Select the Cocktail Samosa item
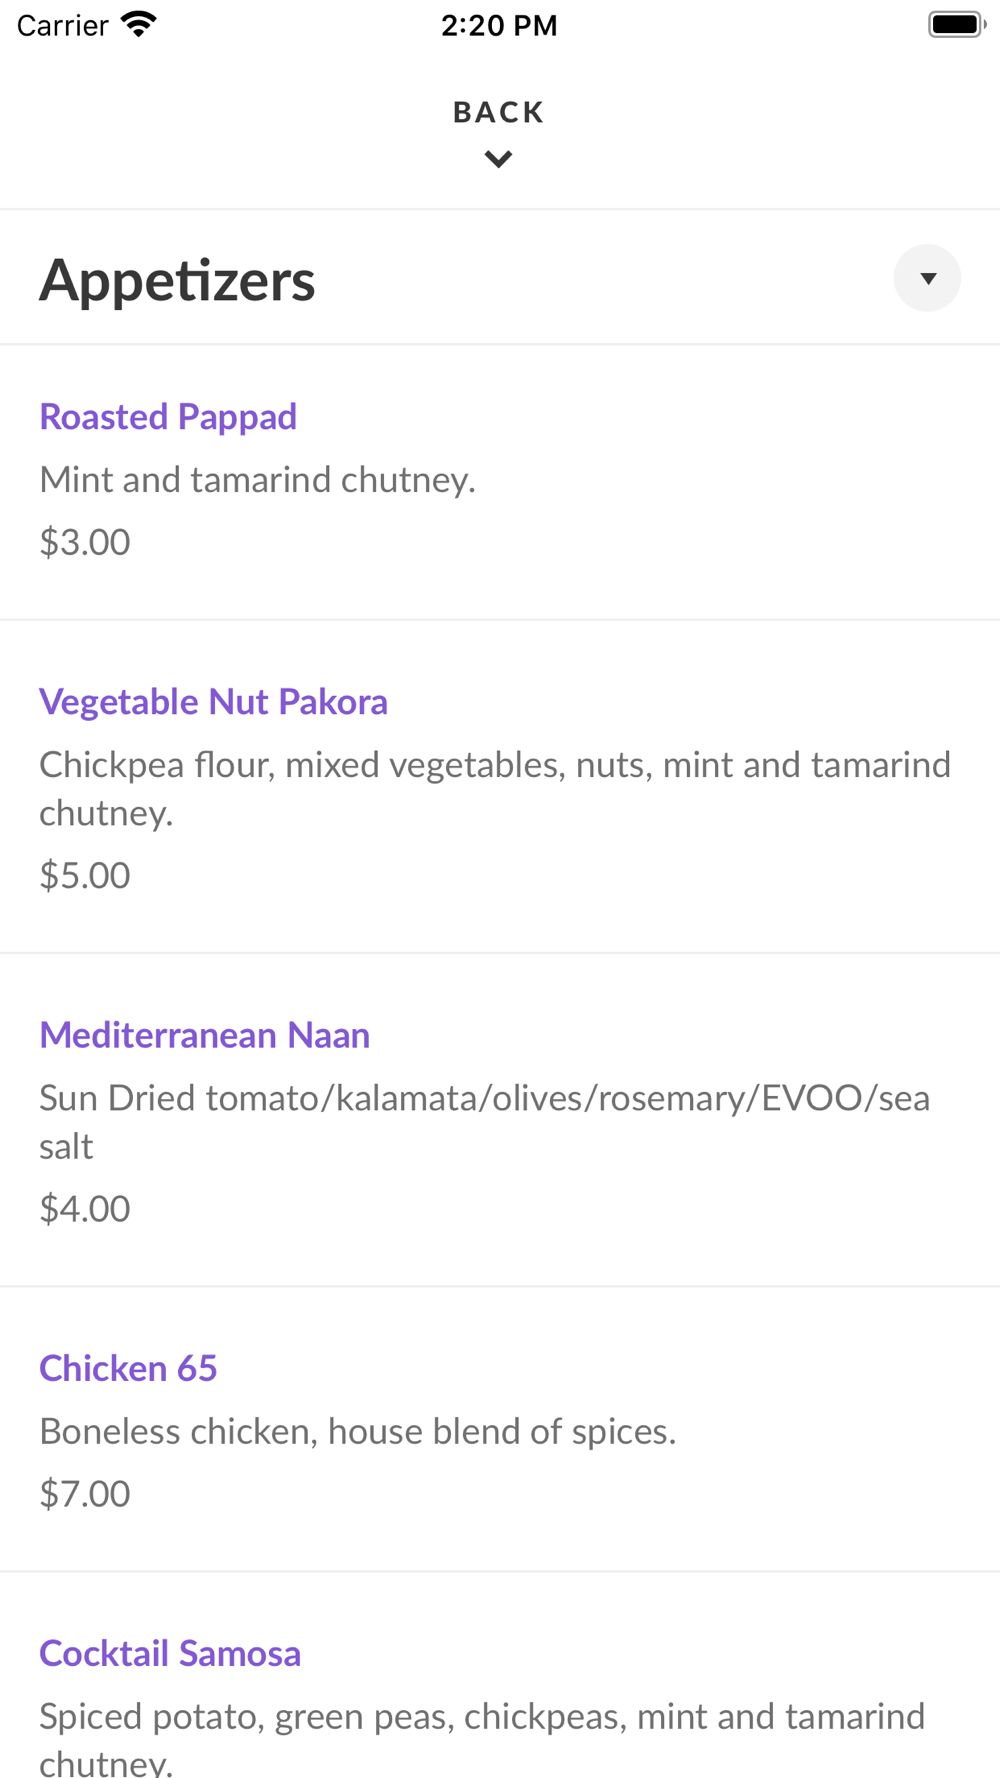1000x1778 pixels. (x=170, y=1653)
